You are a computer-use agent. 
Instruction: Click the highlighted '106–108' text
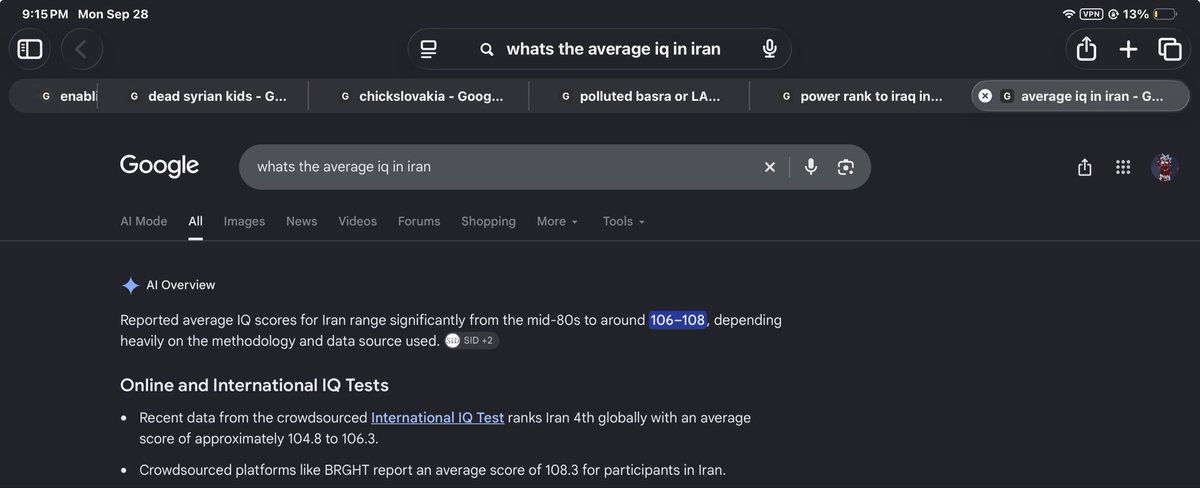coord(677,320)
